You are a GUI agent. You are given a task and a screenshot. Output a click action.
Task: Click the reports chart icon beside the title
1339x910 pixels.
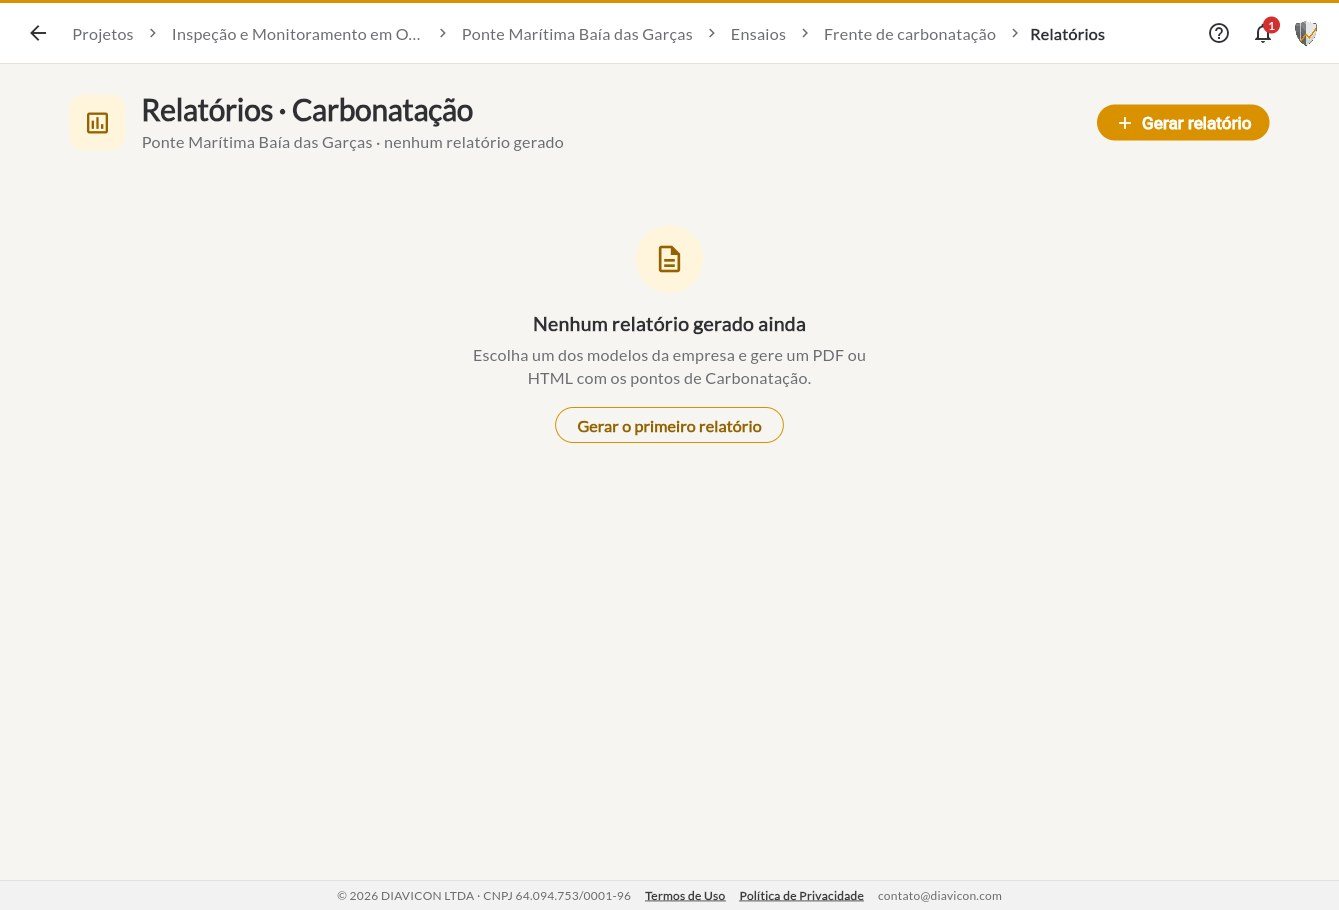97,123
